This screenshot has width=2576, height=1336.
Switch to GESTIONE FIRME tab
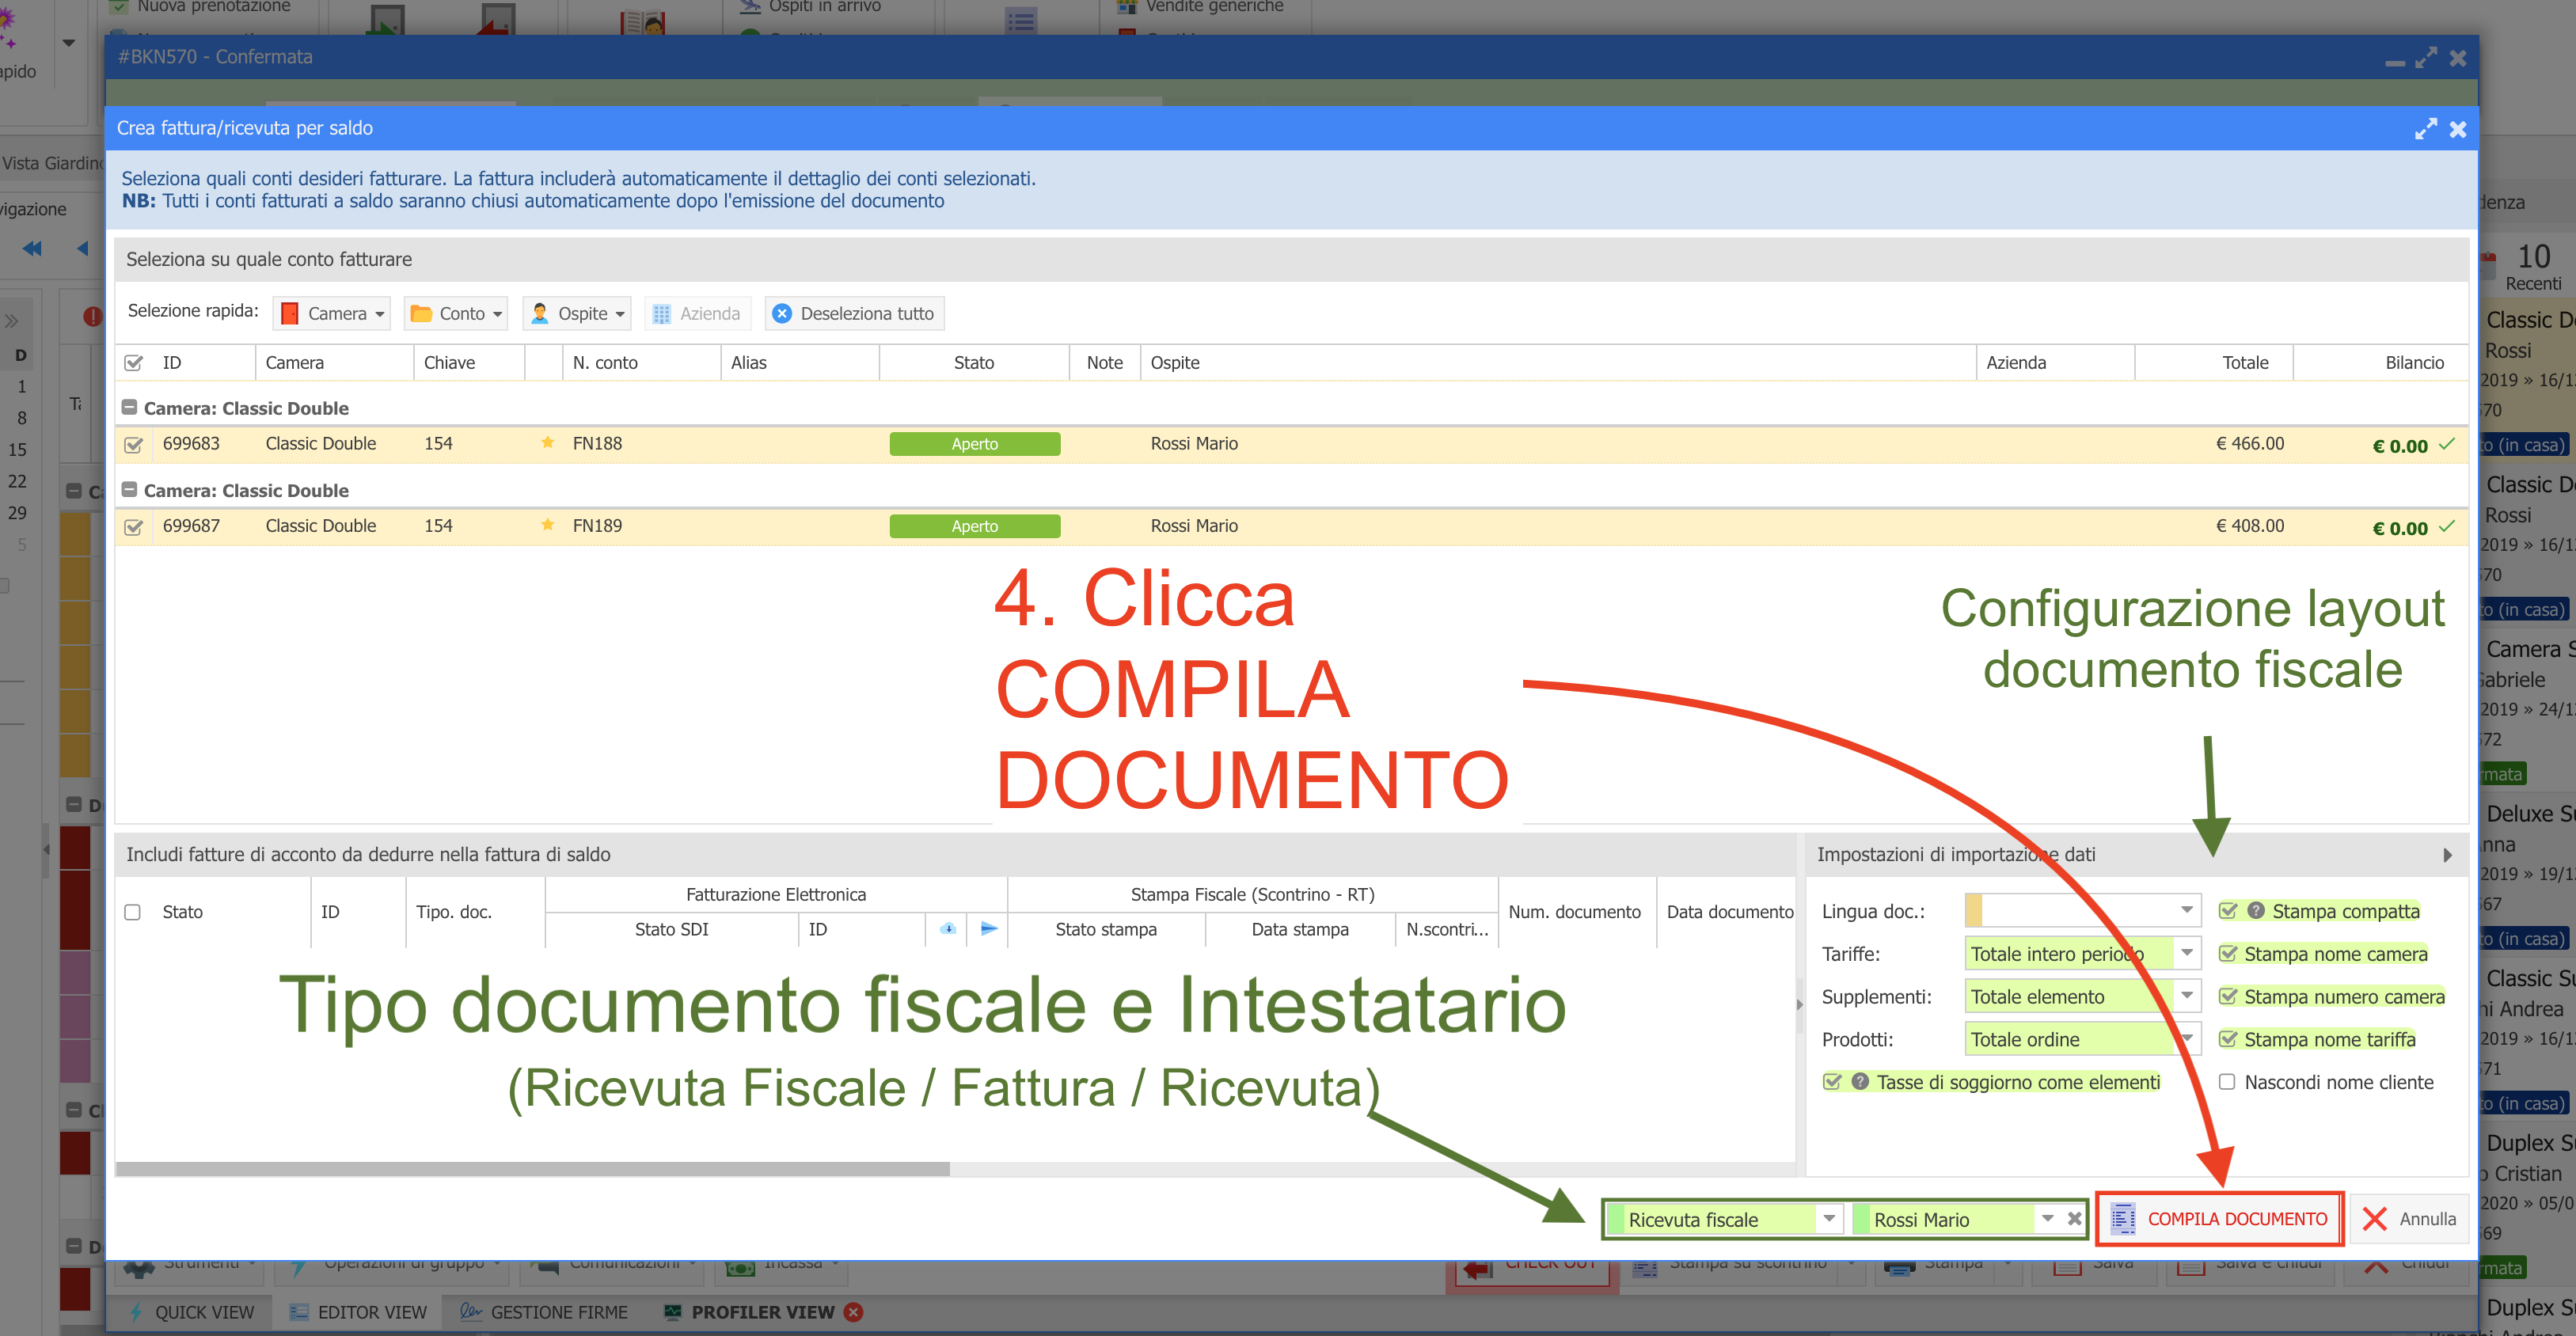[x=543, y=1313]
